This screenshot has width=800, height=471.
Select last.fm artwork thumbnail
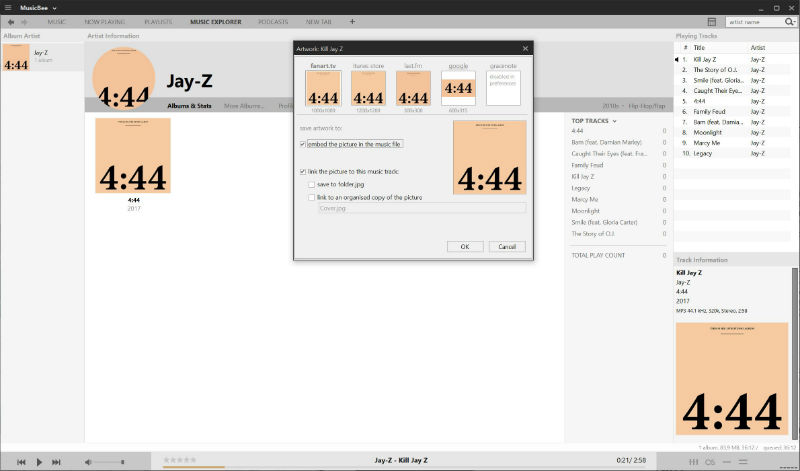click(413, 88)
